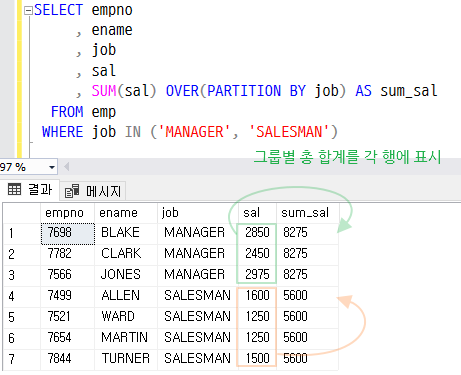Select the empno column header
This screenshot has height=375, width=461.
[x=68, y=213]
